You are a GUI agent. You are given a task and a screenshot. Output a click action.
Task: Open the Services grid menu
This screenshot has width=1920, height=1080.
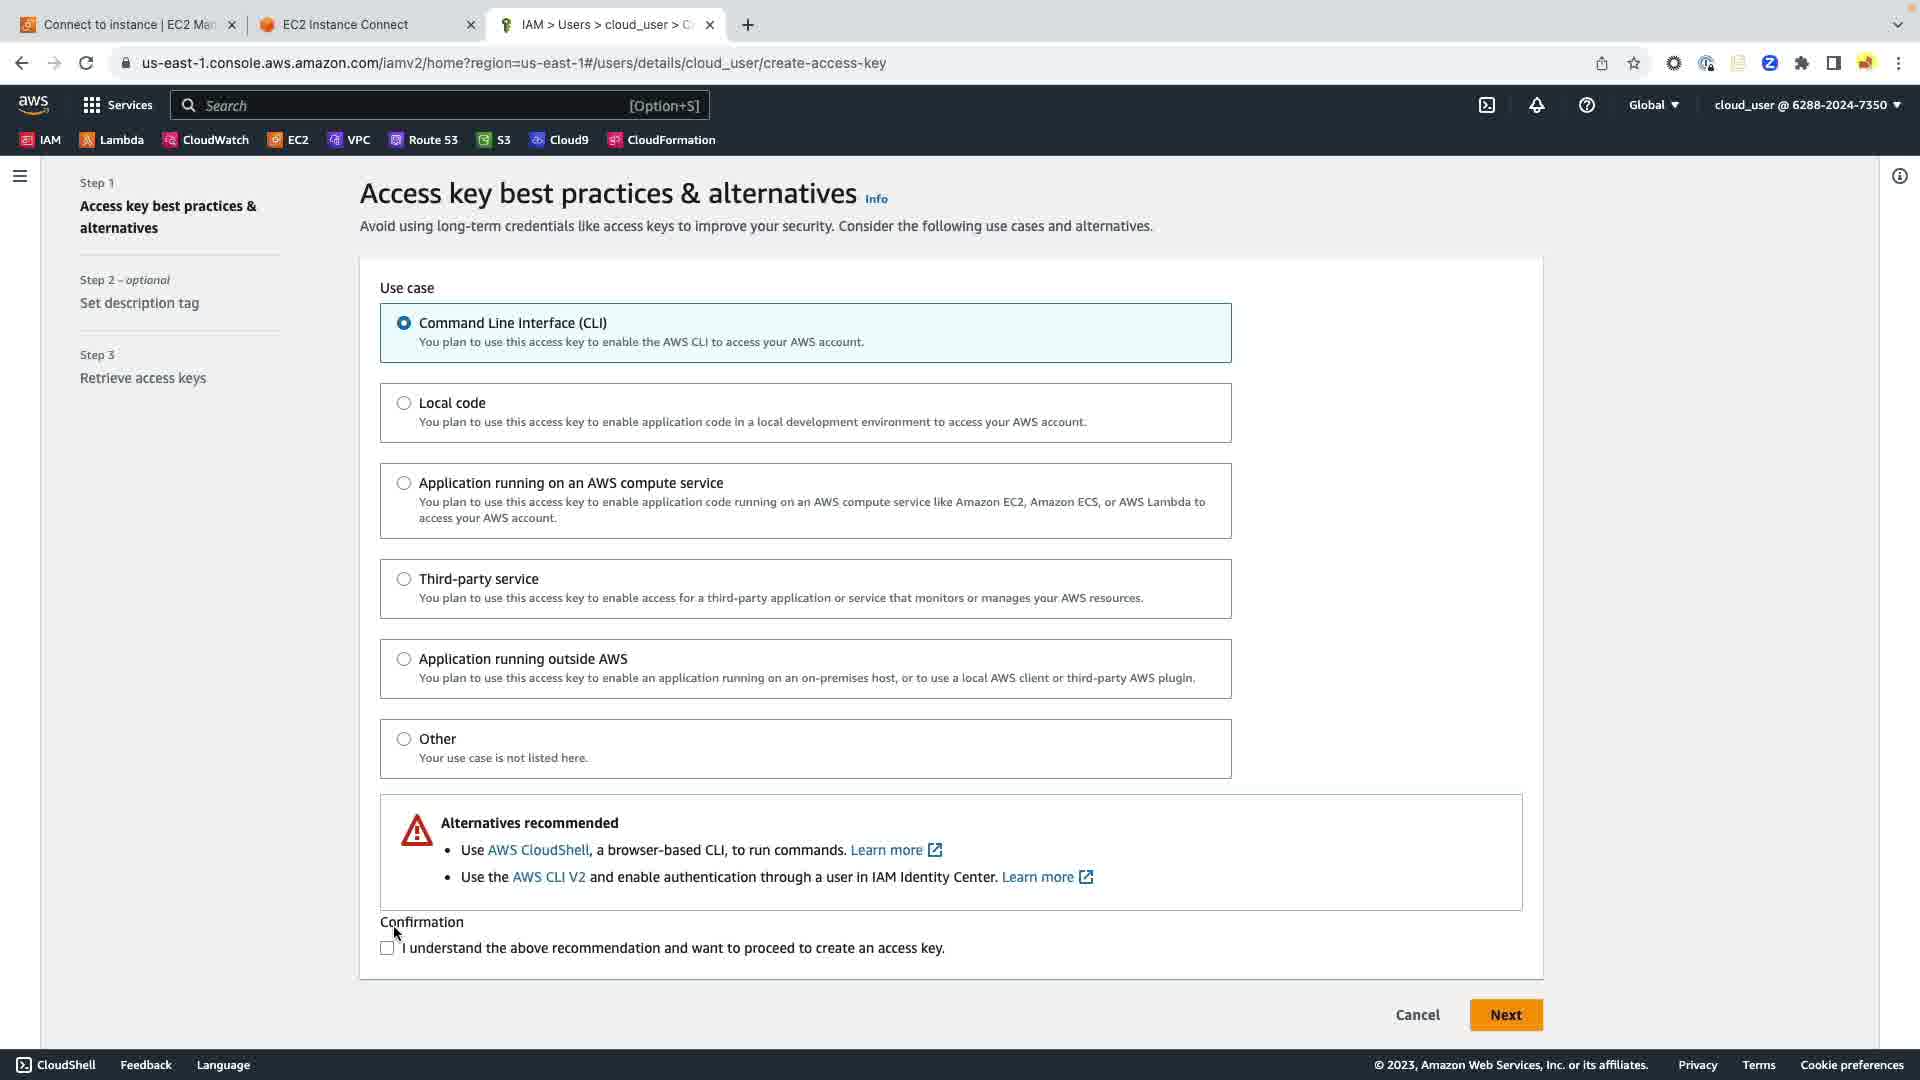point(117,105)
